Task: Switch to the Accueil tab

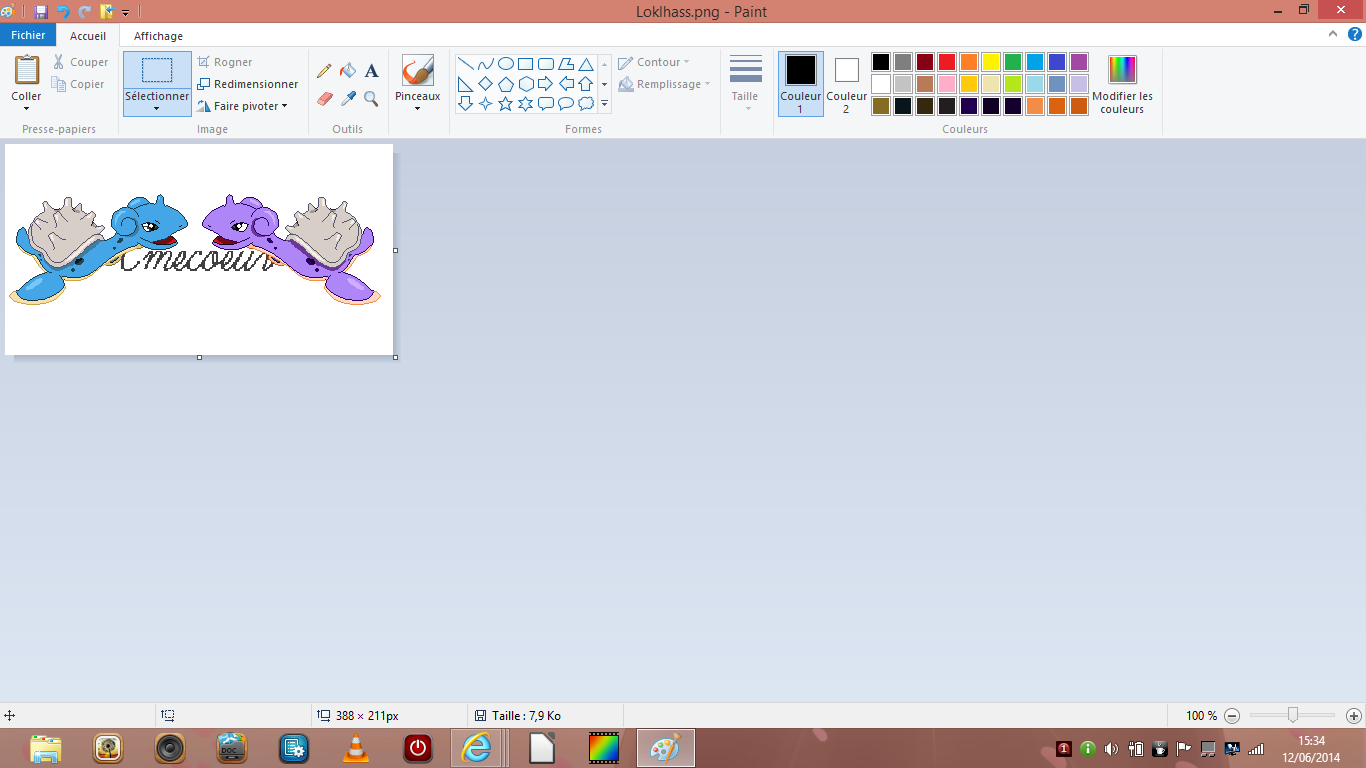Action: point(88,36)
